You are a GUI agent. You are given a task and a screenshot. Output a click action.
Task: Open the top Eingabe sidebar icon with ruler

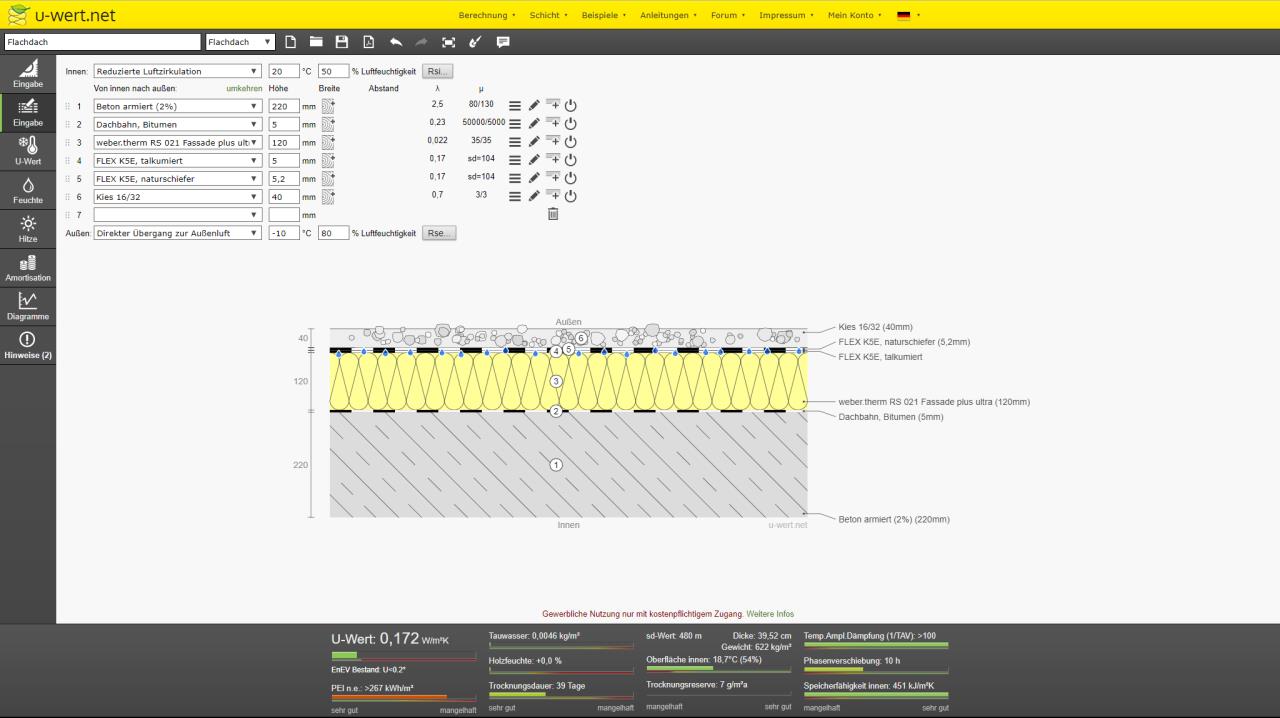pyautogui.click(x=28, y=74)
